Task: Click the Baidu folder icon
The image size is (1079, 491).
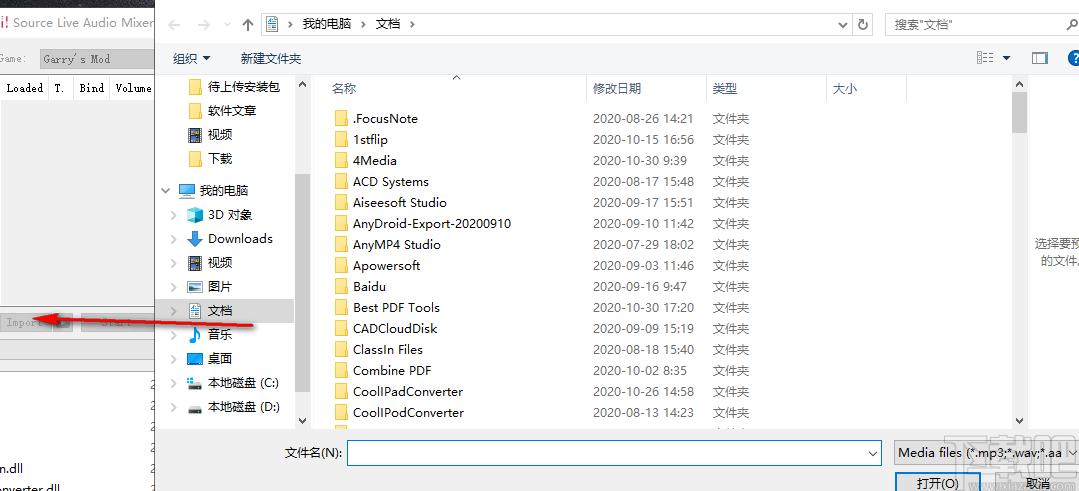Action: tap(341, 286)
